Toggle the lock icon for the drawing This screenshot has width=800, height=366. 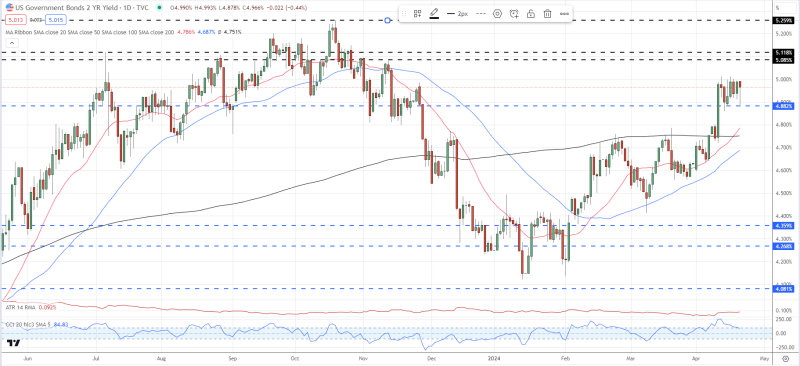coord(531,14)
